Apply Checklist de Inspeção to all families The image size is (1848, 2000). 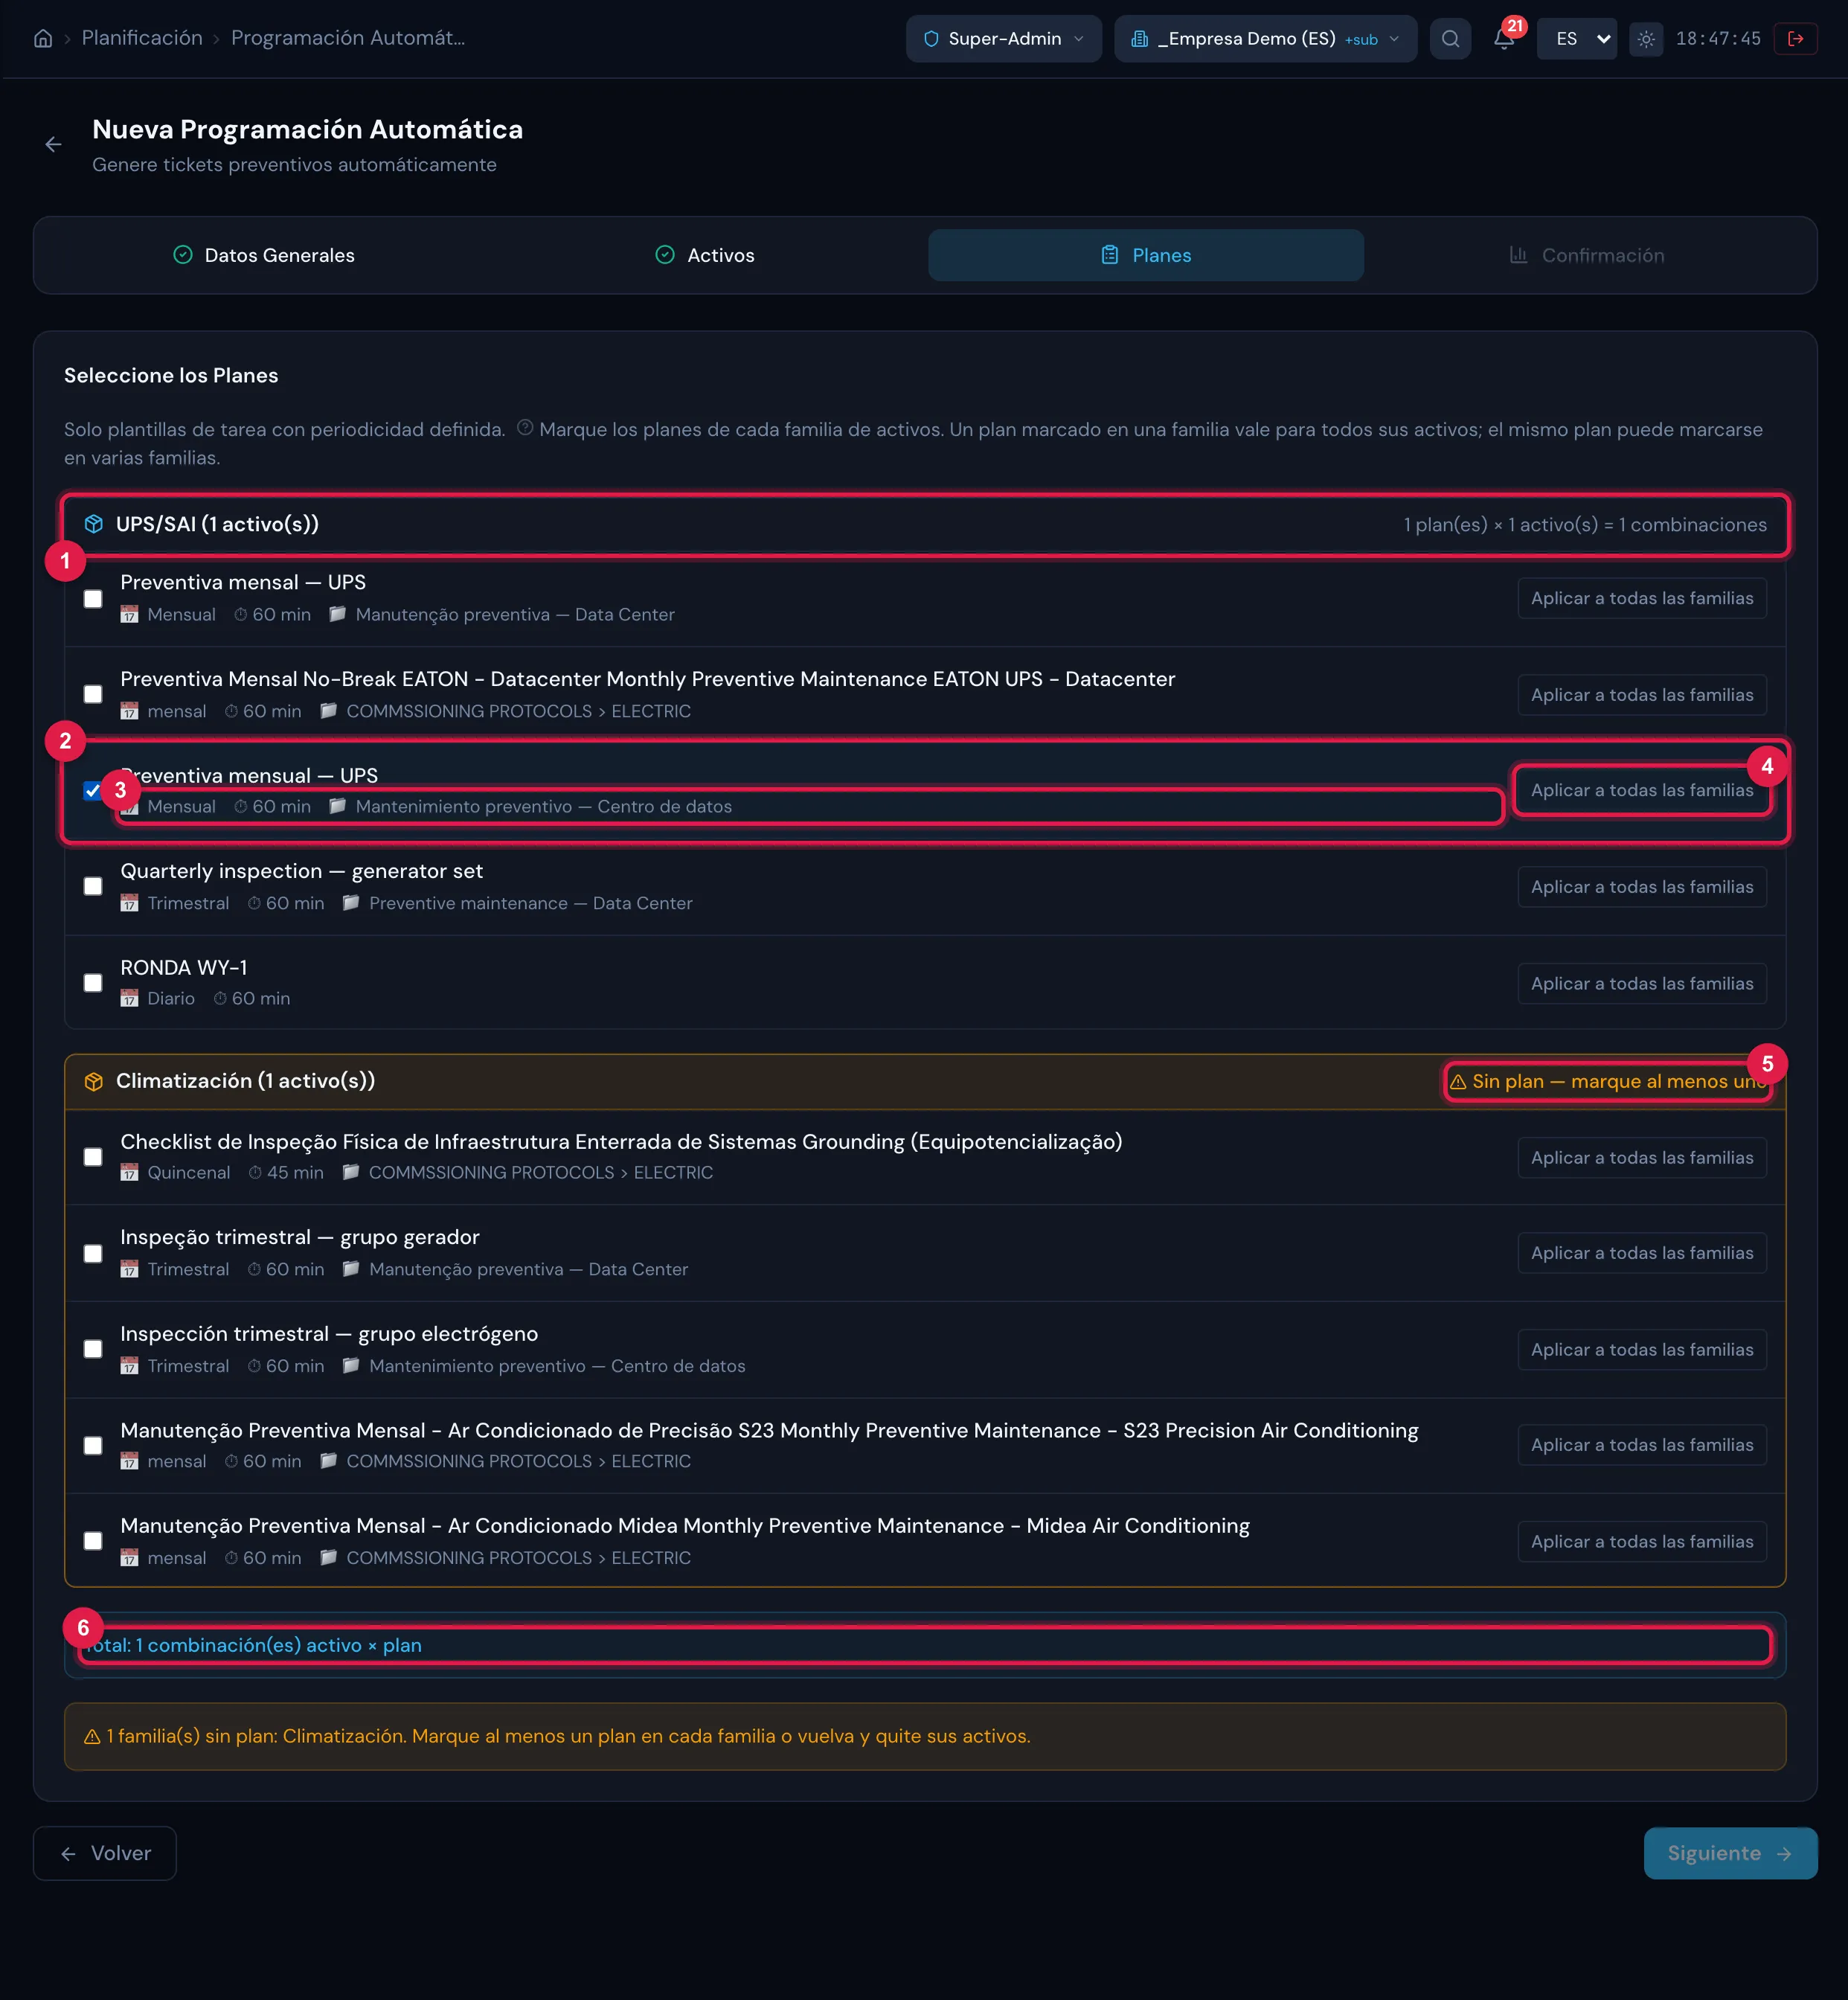tap(1642, 1157)
